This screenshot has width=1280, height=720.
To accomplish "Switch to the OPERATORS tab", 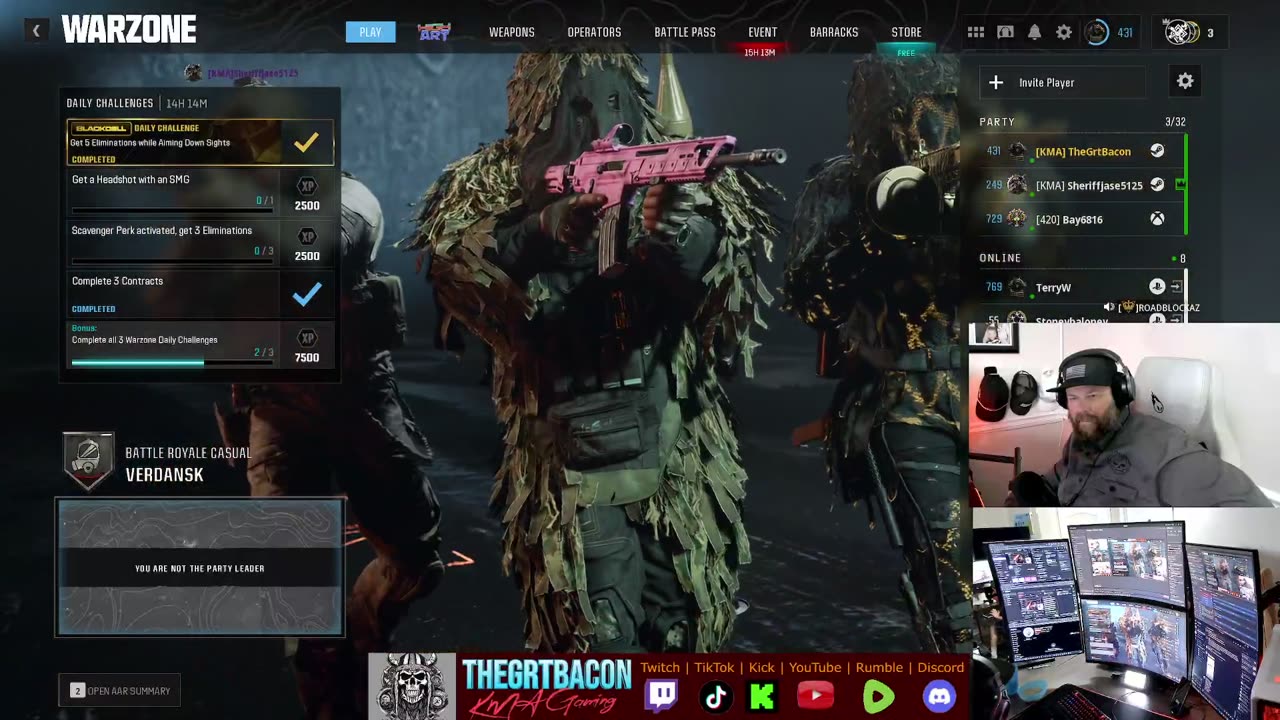I will (594, 32).
